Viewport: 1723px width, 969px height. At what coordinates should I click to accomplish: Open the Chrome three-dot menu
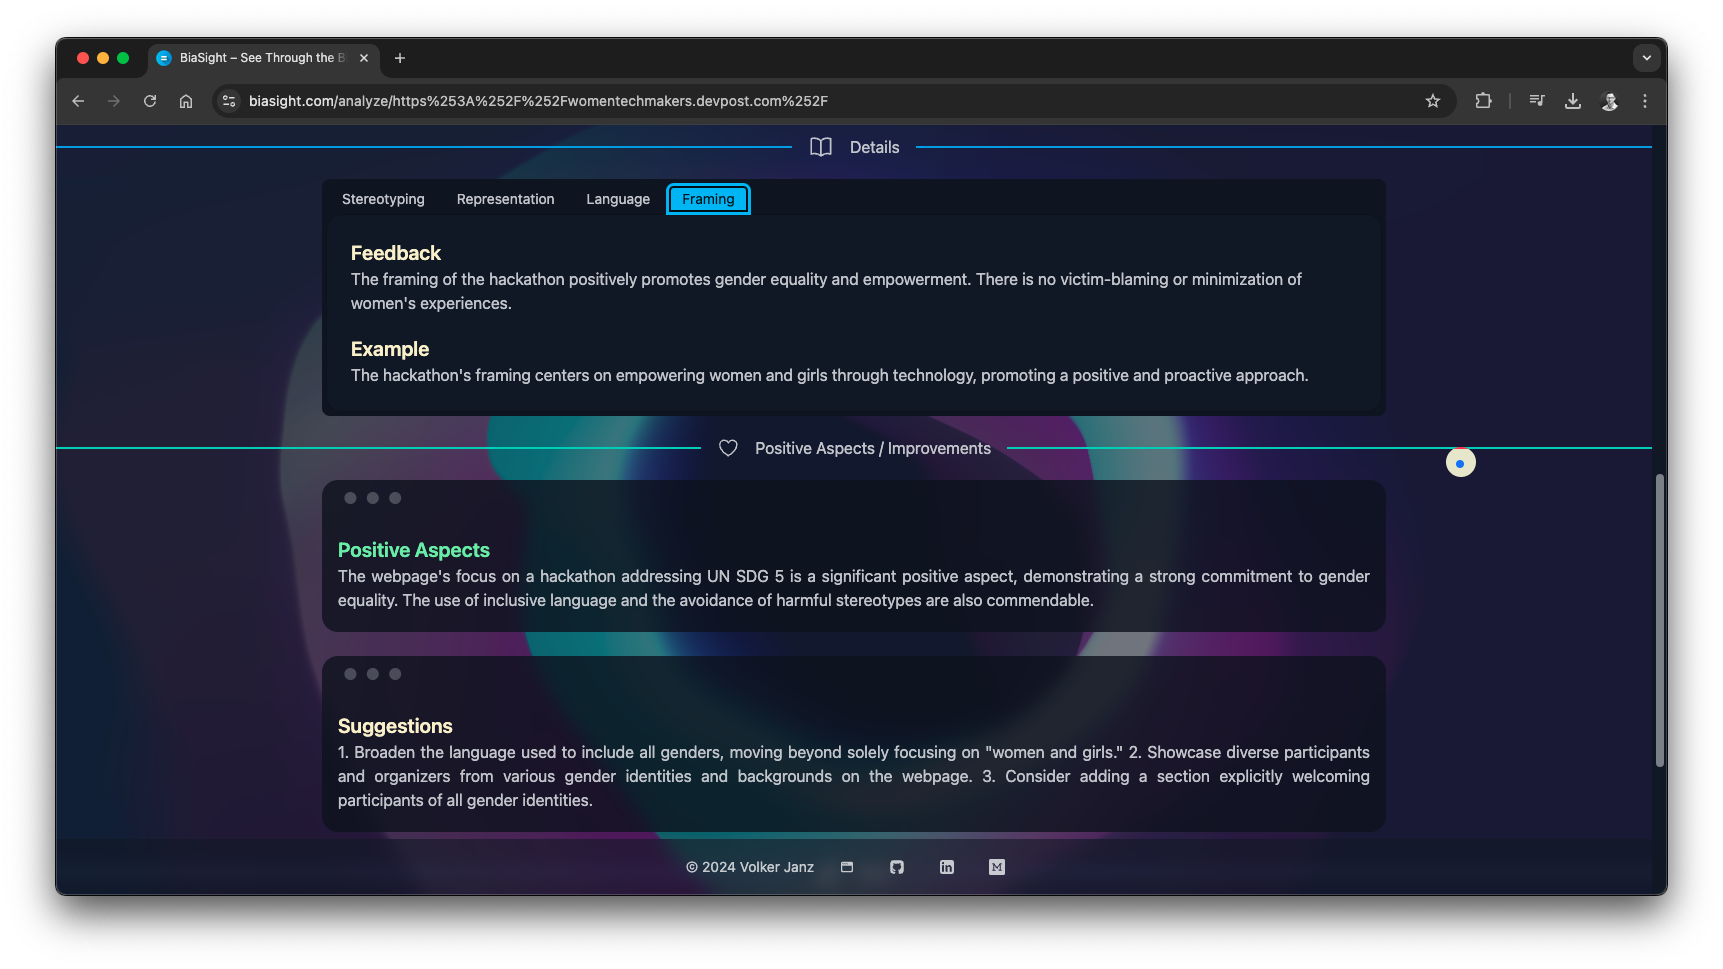1645,101
